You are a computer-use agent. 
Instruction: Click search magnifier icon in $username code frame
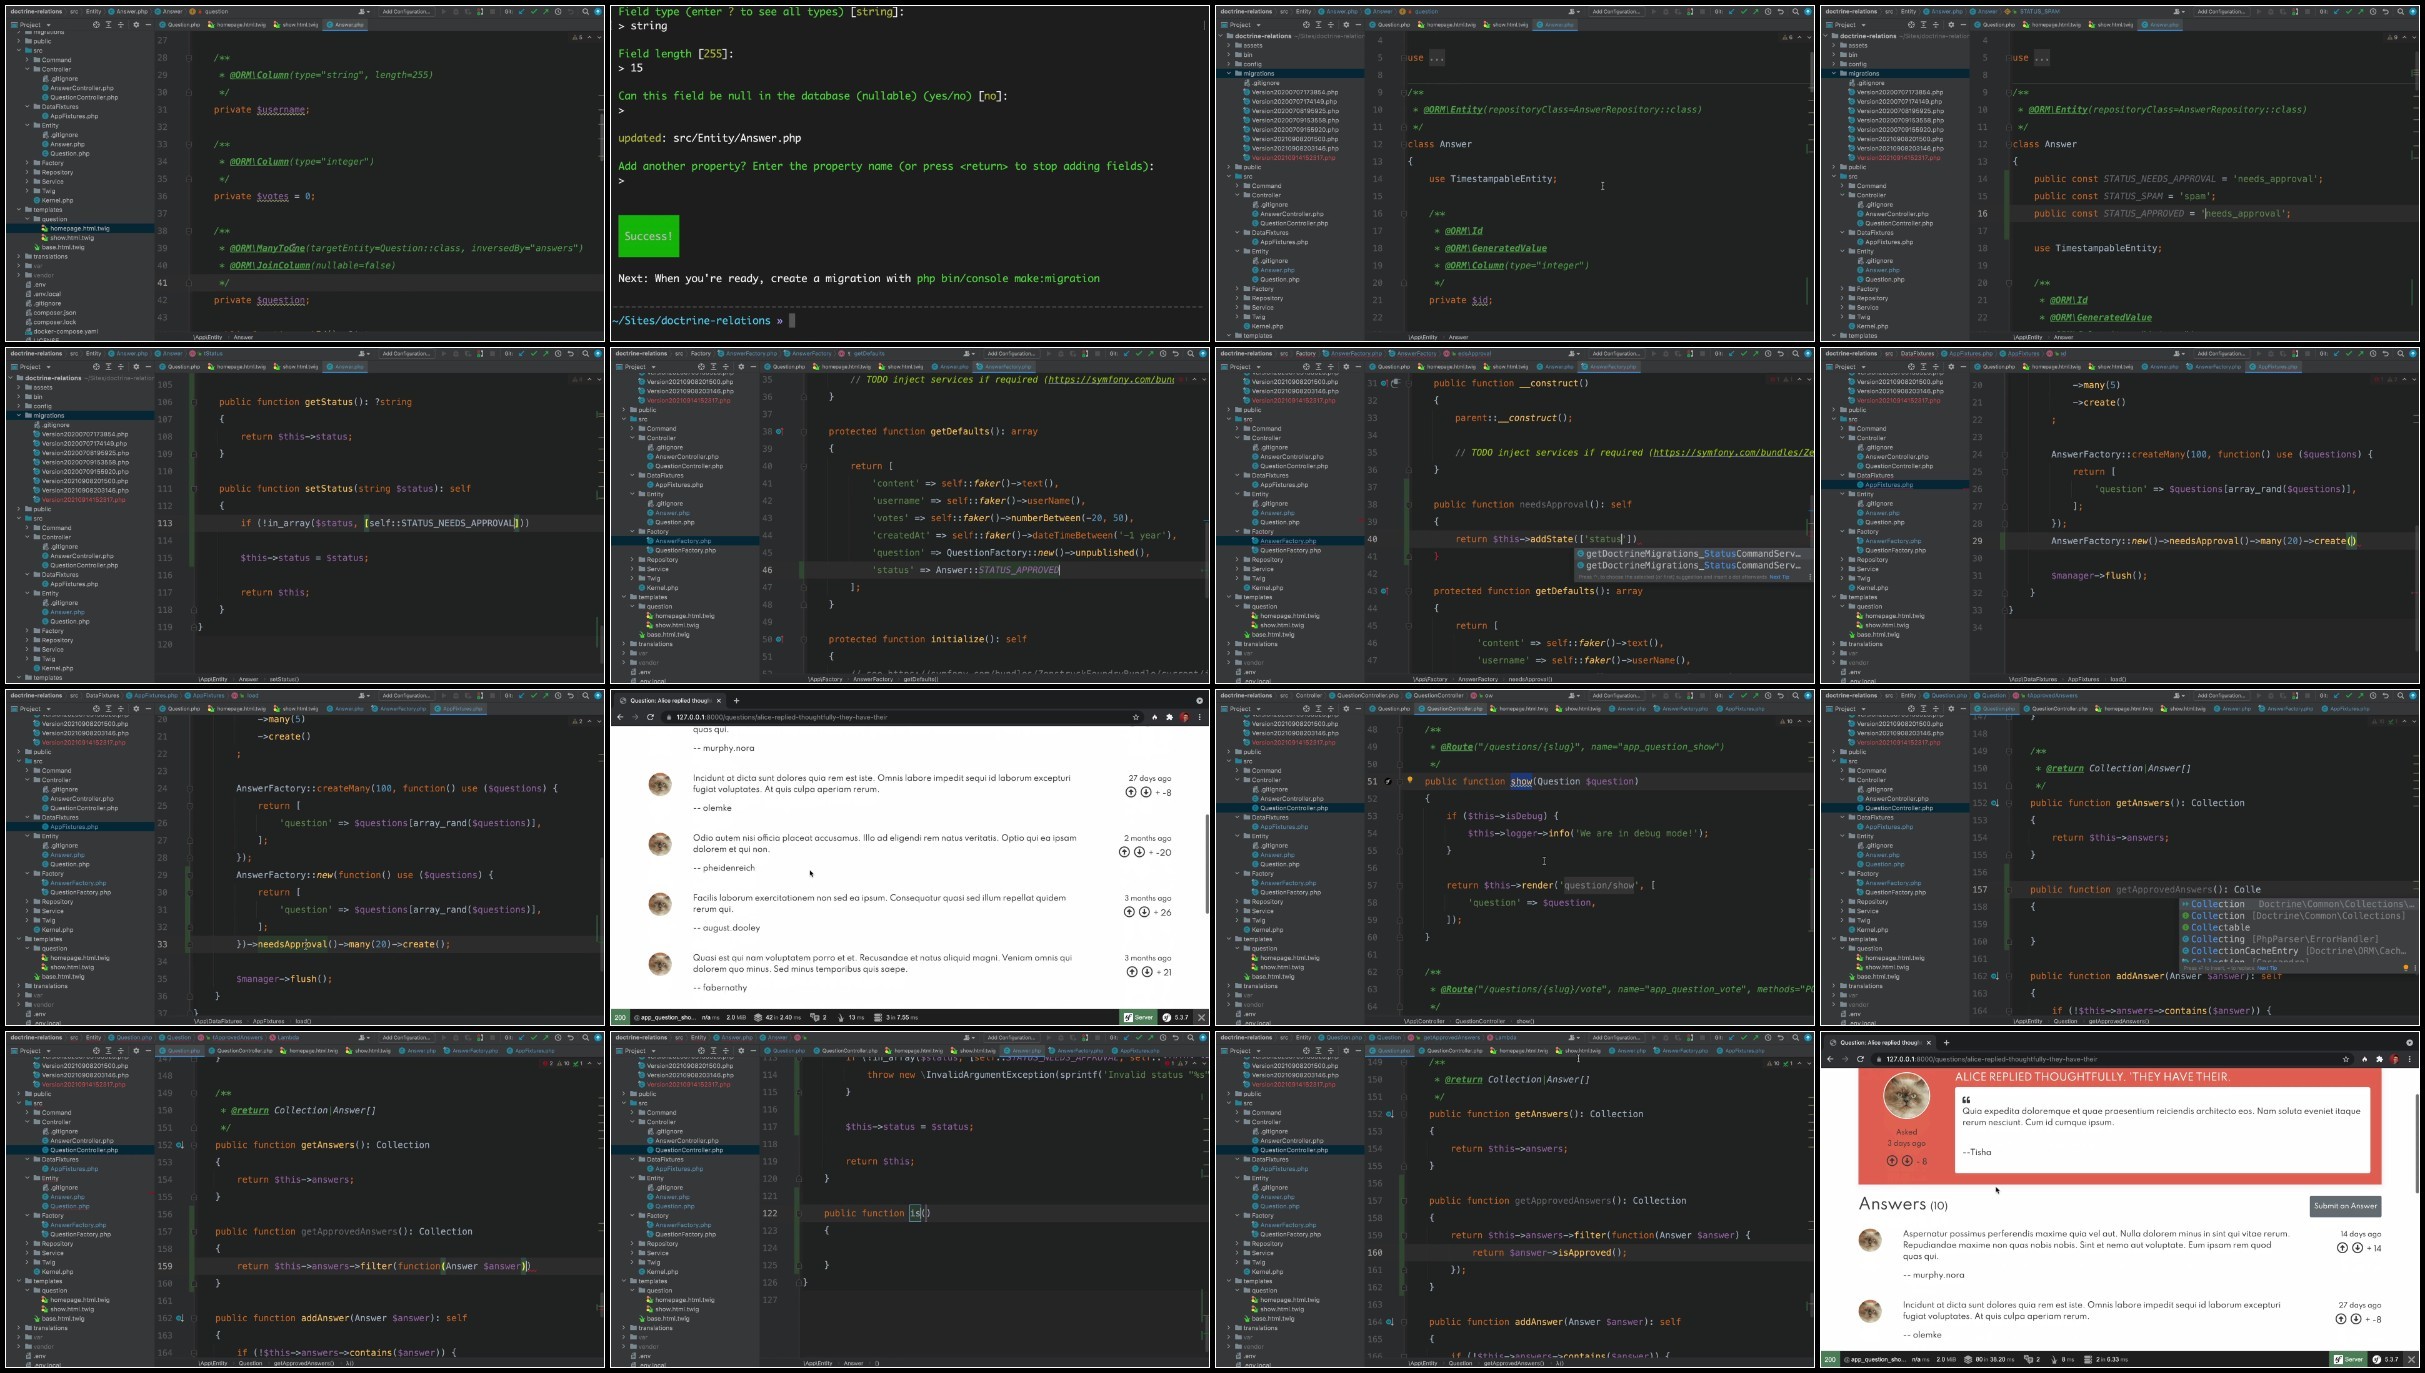[x=586, y=12]
